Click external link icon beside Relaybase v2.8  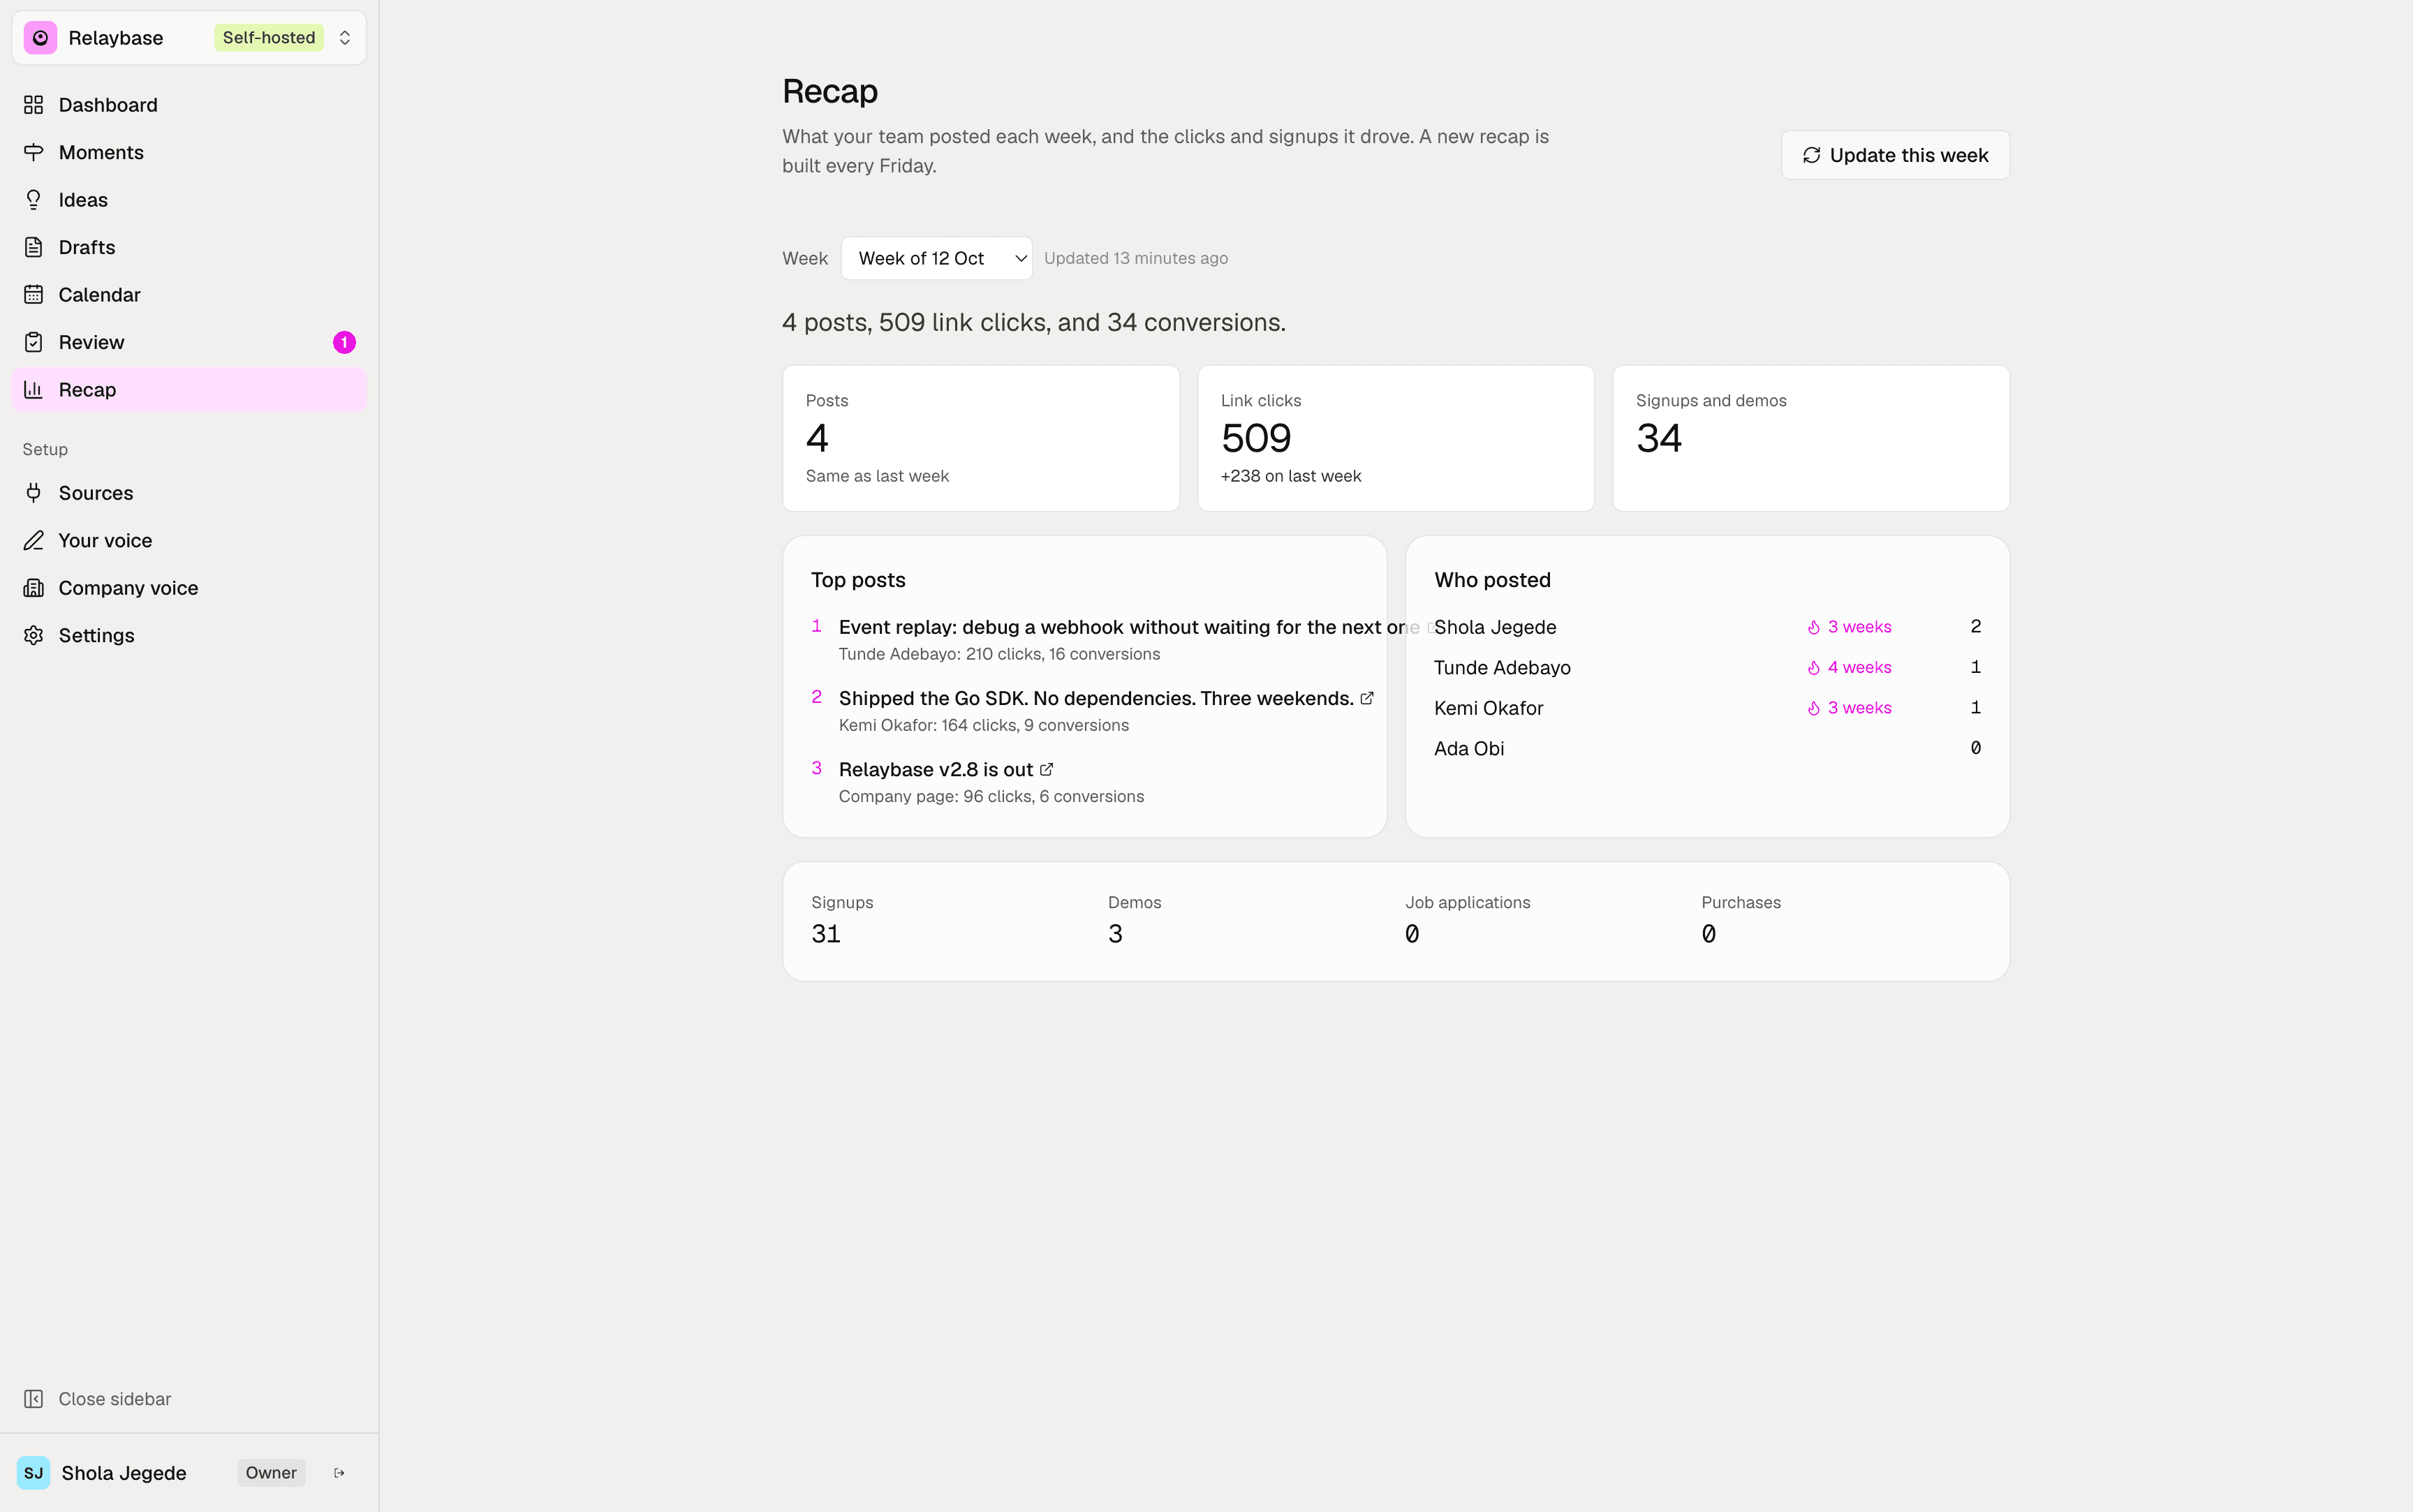[1046, 769]
